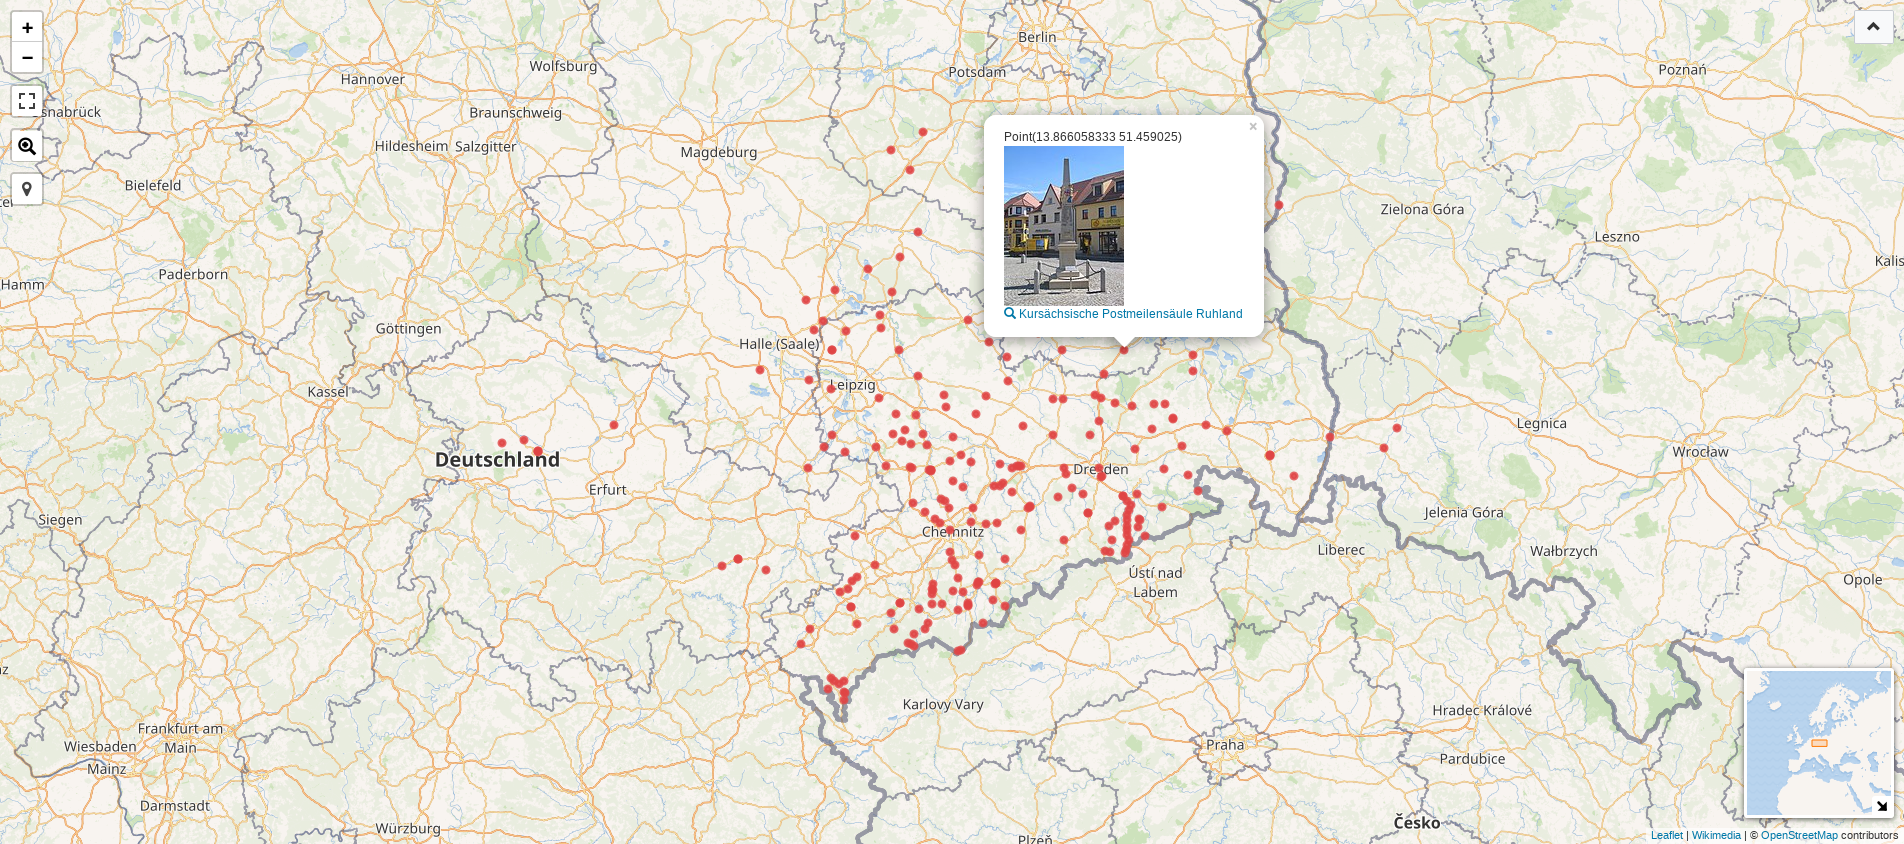
Task: Open the Wikimedia attribution link
Action: (x=1716, y=835)
